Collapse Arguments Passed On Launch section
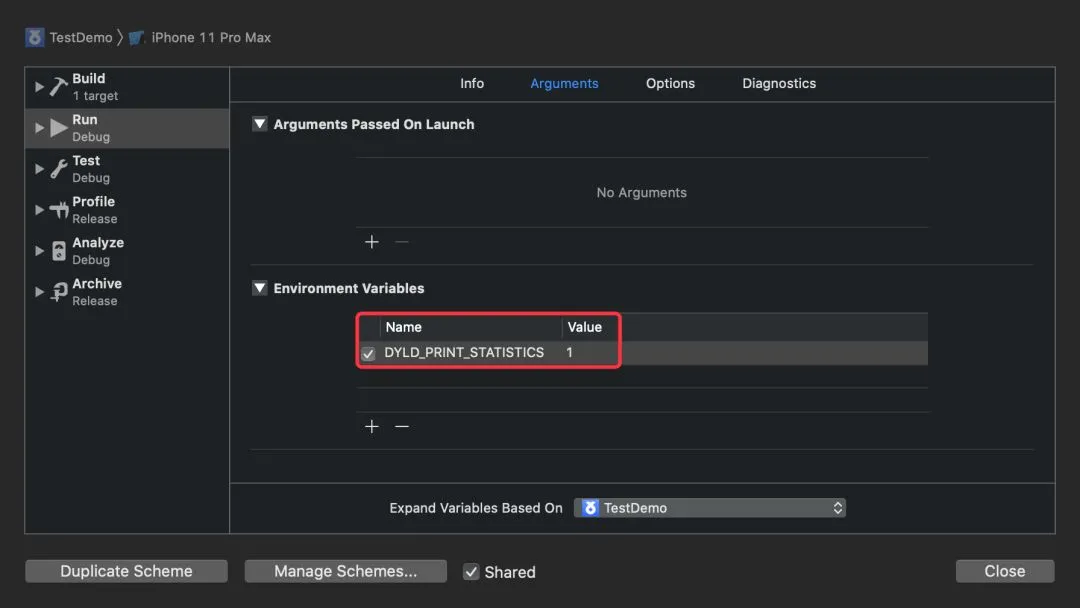This screenshot has height=608, width=1080. pos(260,124)
